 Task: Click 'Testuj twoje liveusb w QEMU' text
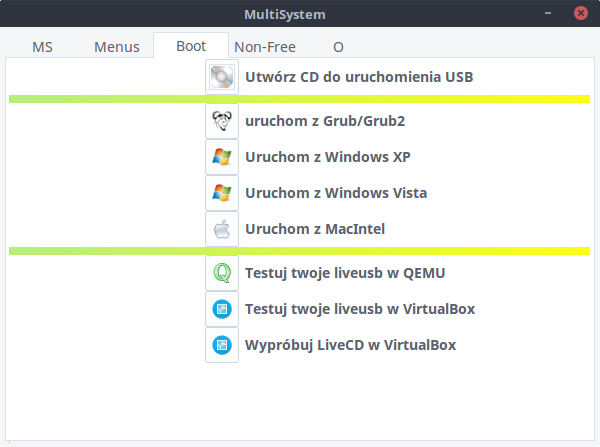point(345,273)
